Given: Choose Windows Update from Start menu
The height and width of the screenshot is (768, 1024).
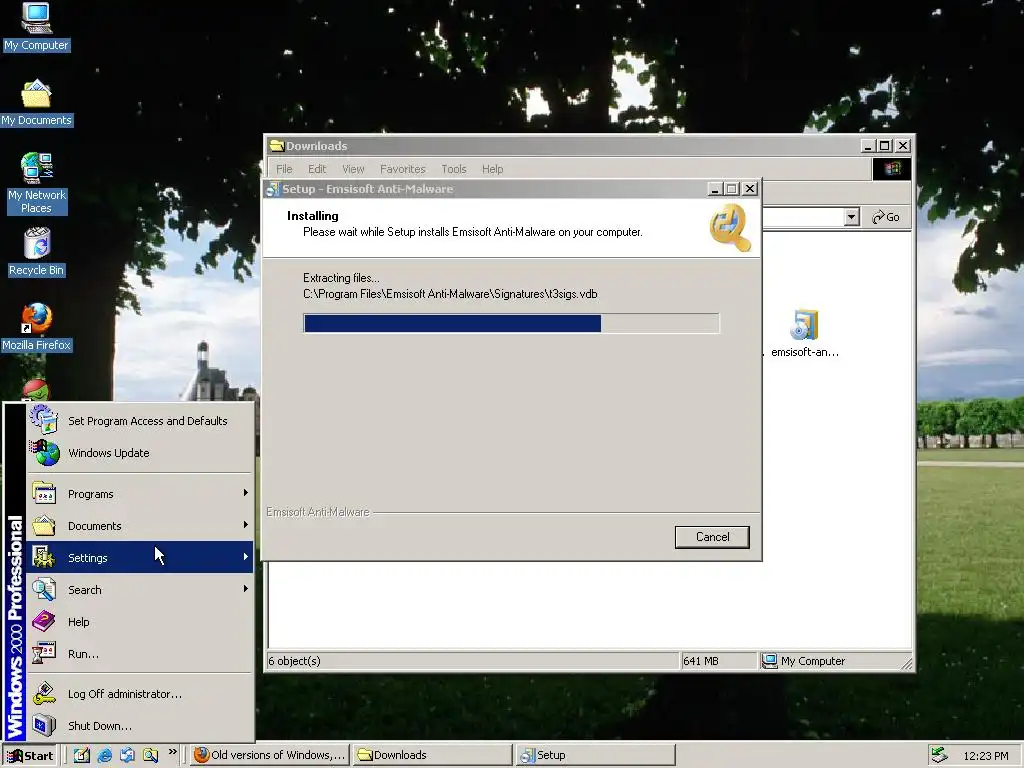Looking at the screenshot, I should pyautogui.click(x=140, y=453).
